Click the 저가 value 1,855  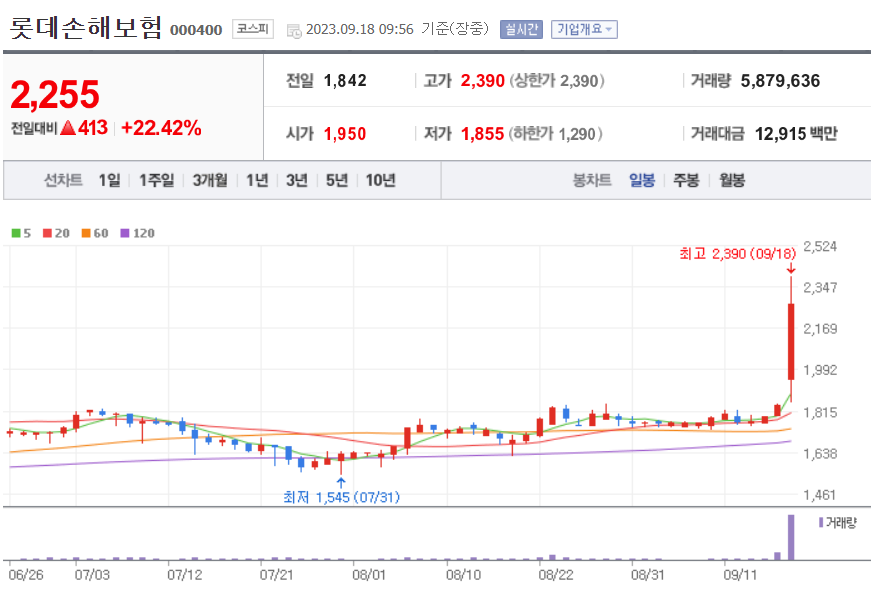tap(482, 134)
